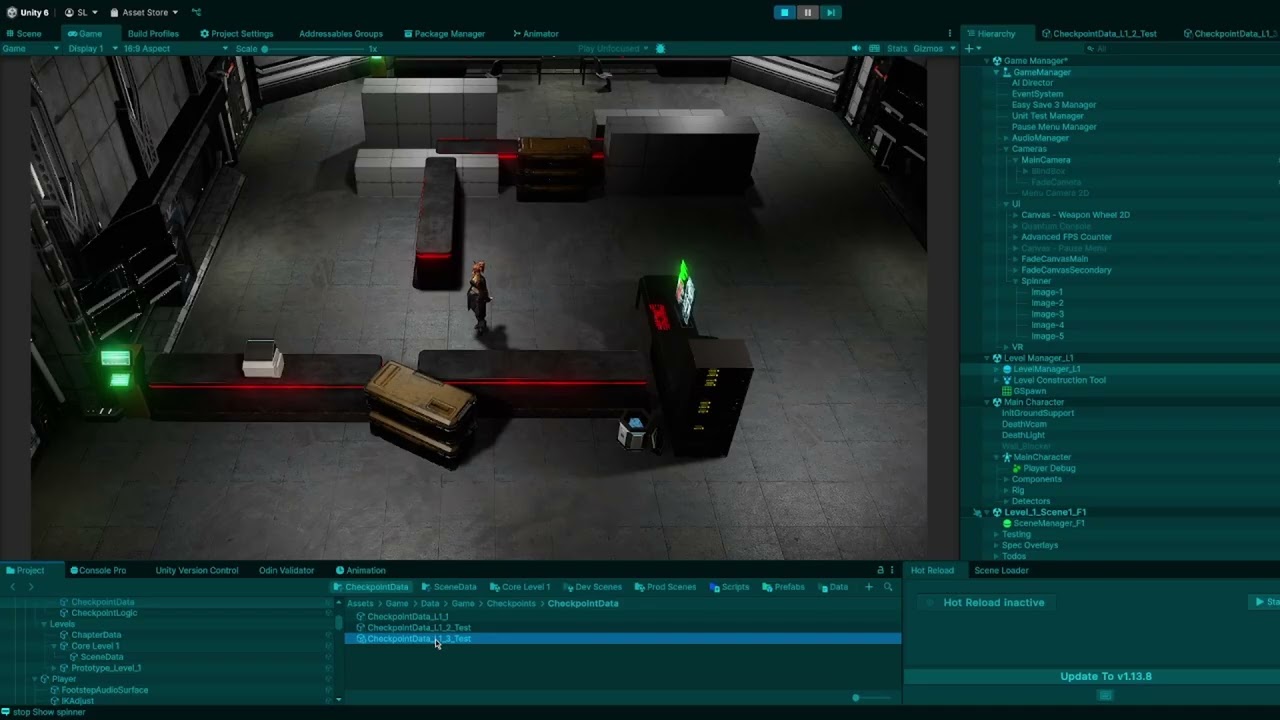
Task: Click the add (+) button in Project toolbar
Action: 869,587
